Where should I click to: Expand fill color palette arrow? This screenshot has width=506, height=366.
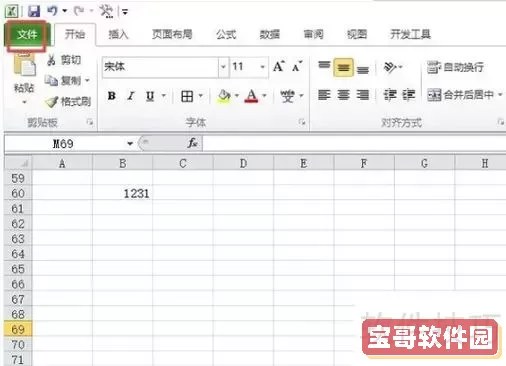pos(237,96)
